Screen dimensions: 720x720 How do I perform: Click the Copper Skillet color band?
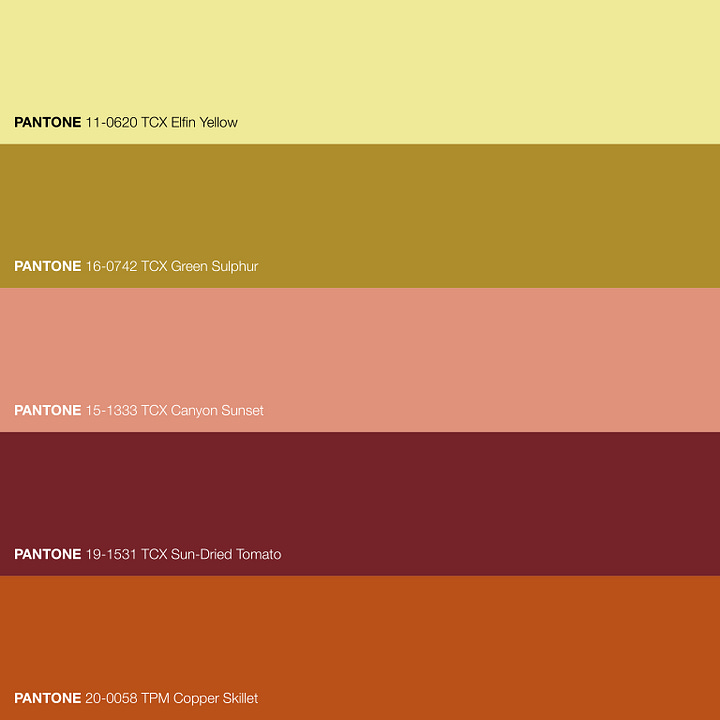click(x=360, y=648)
